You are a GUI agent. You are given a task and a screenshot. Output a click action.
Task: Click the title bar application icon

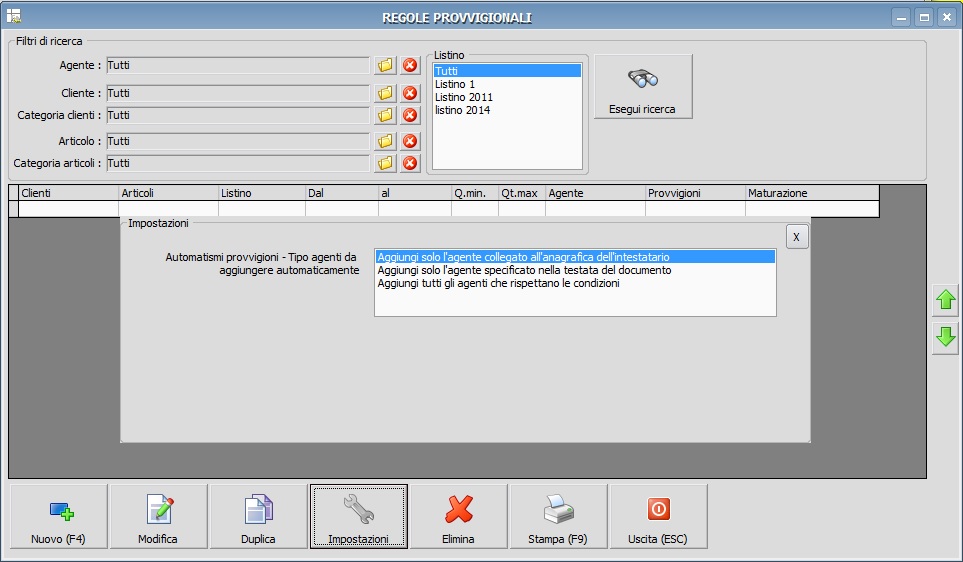[14, 16]
